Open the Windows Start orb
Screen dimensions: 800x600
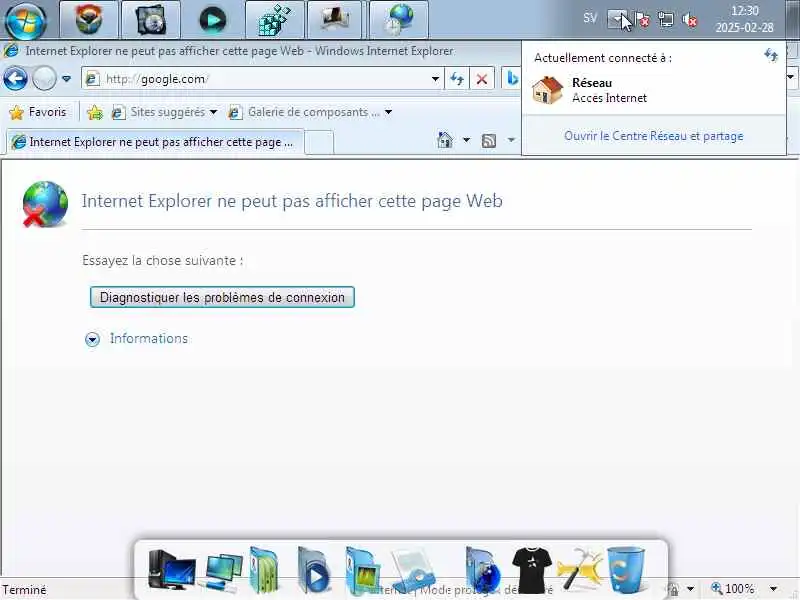(24, 20)
